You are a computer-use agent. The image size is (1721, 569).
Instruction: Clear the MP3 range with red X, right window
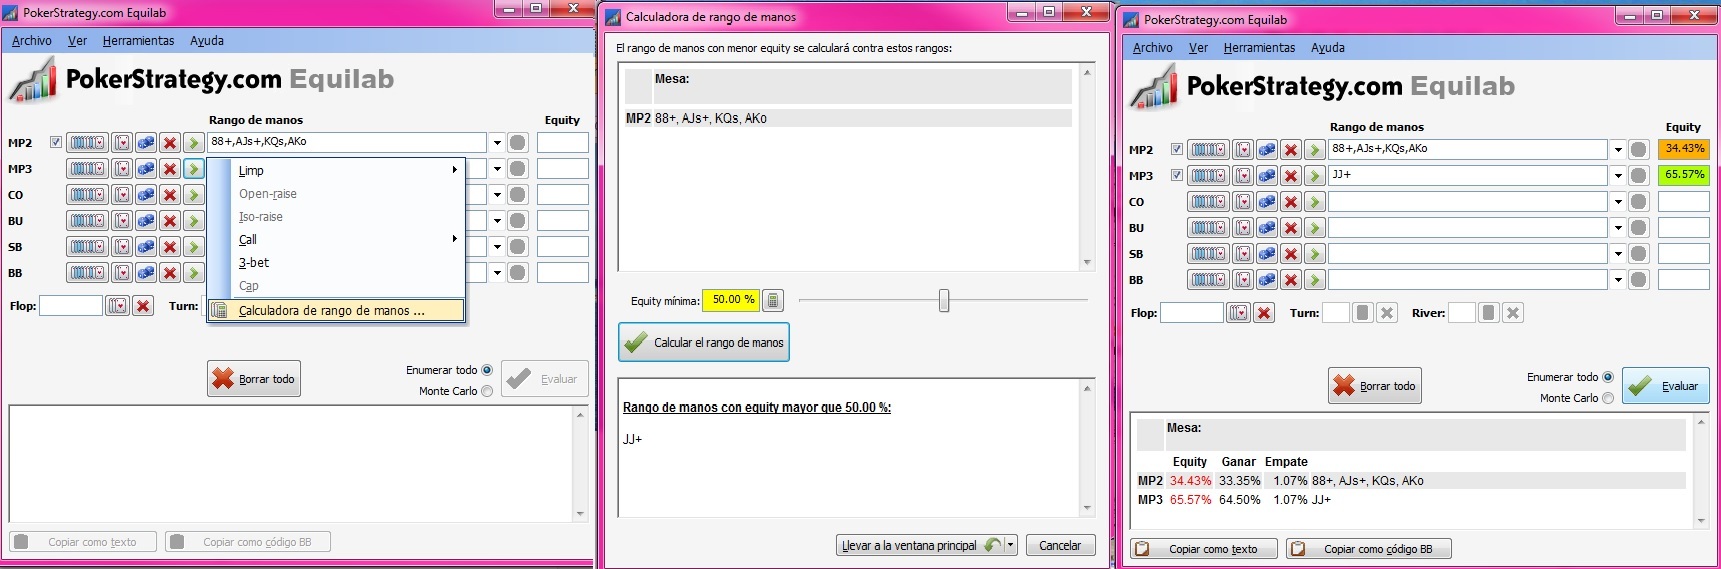pos(1291,176)
